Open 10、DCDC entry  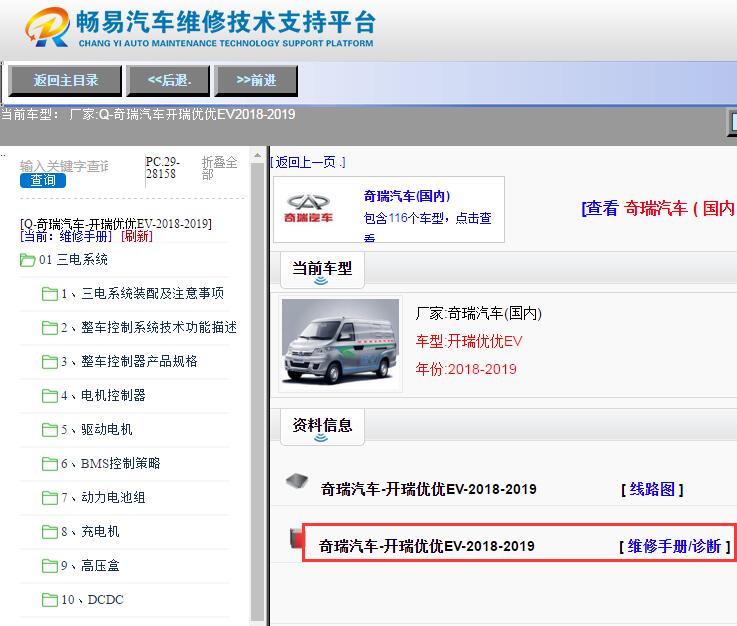tap(92, 600)
